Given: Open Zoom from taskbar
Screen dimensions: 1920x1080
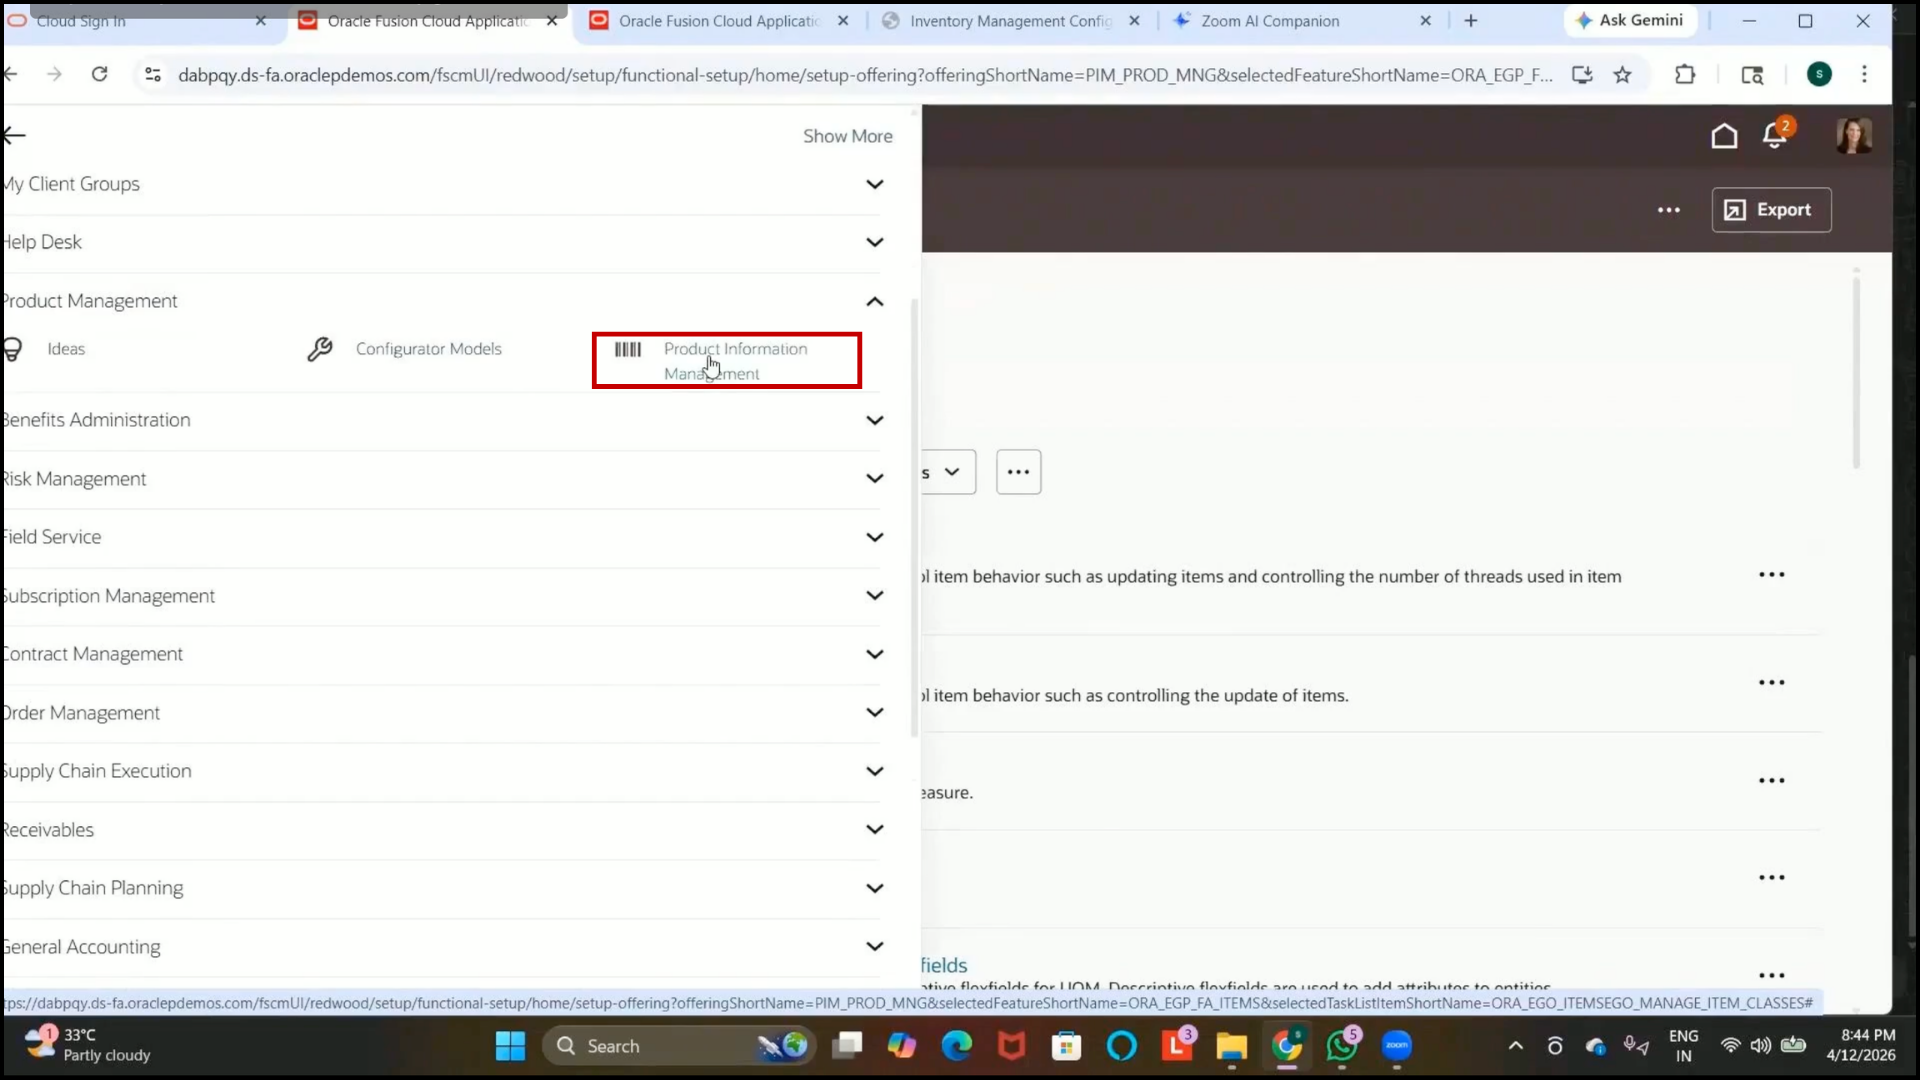Looking at the screenshot, I should (x=1397, y=1046).
